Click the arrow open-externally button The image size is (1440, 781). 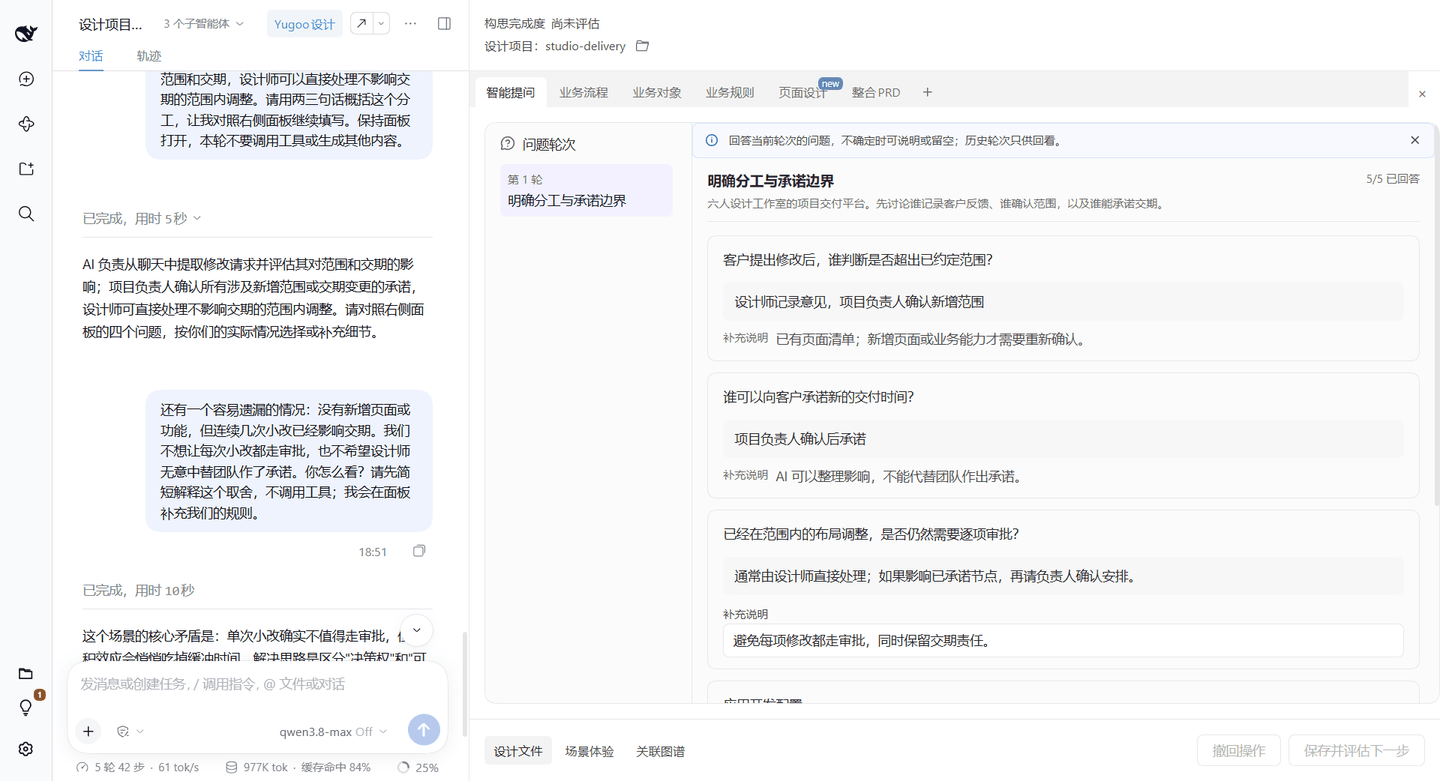(x=361, y=24)
